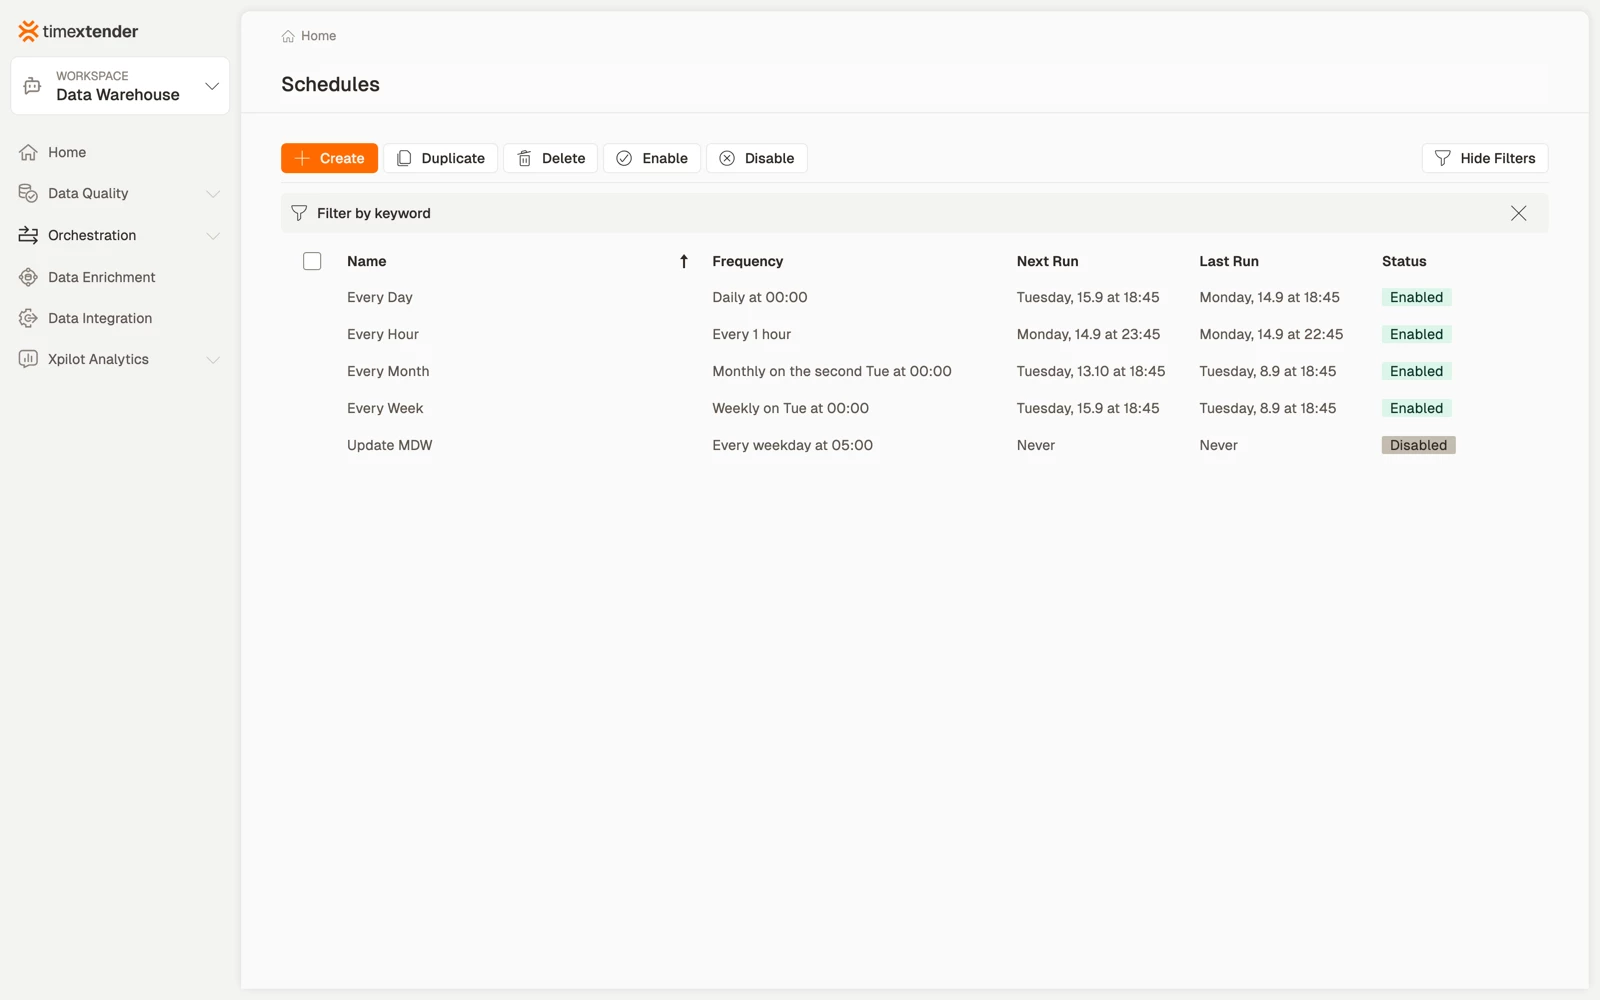Click the funnel icon beside Filter by keyword
This screenshot has height=1000, width=1600.
tap(299, 213)
